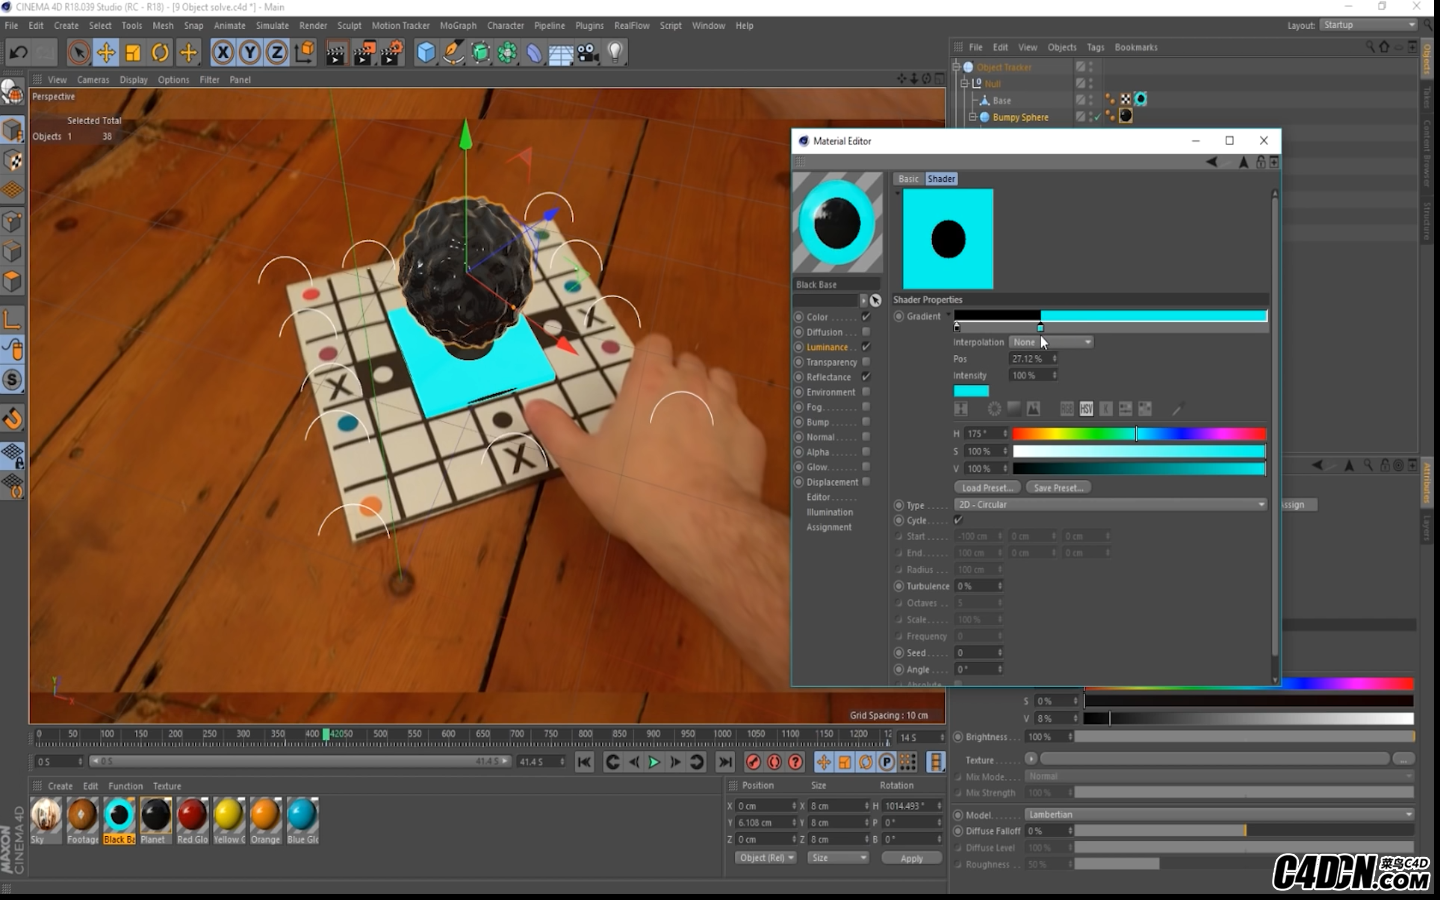This screenshot has width=1440, height=900.
Task: Enable the Bump channel checkbox
Action: (x=866, y=422)
